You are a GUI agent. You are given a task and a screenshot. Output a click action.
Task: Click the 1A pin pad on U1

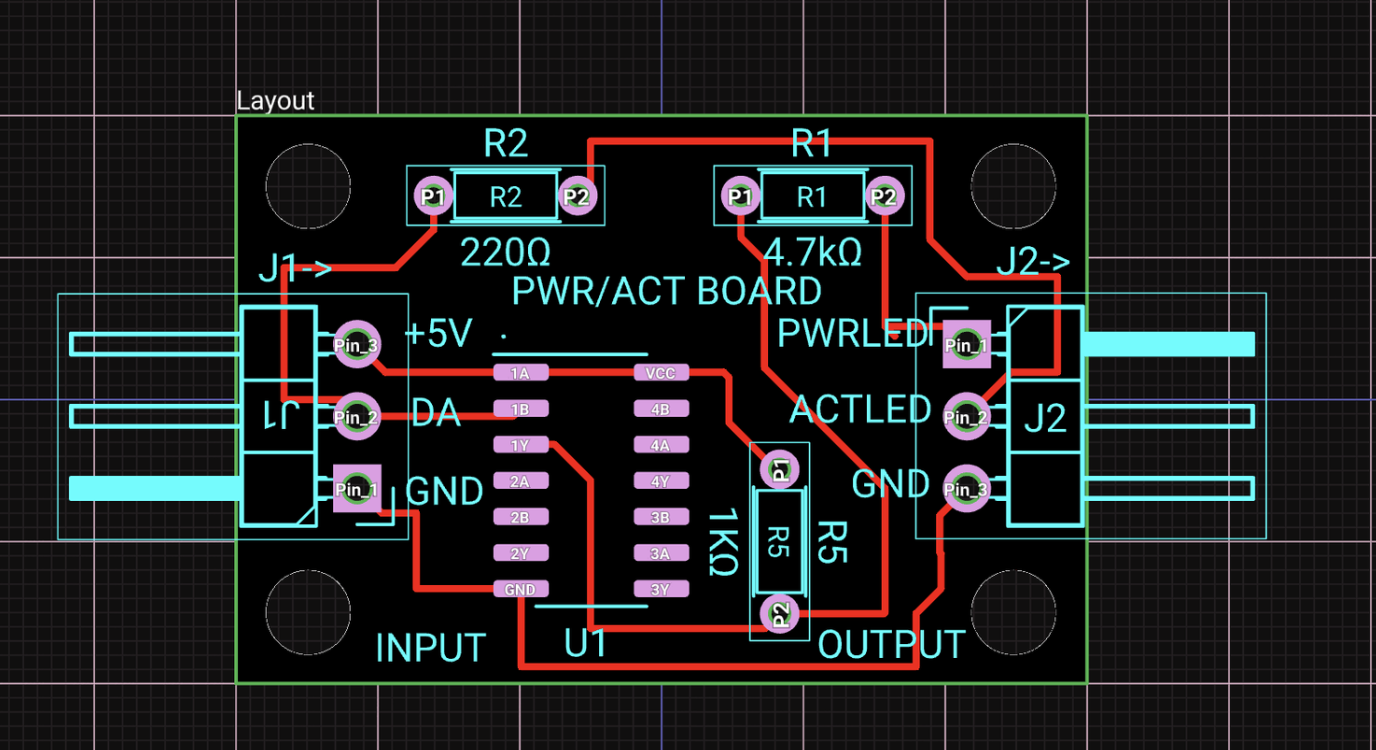[x=519, y=372]
